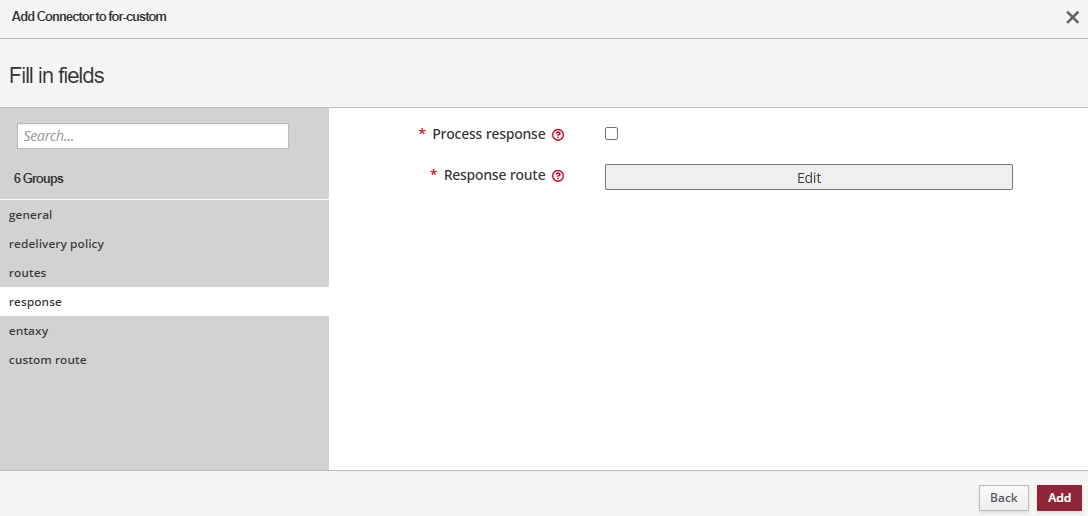Screen dimensions: 1088x516
Task: Click the help icon beside Response route
Action: [x=558, y=176]
